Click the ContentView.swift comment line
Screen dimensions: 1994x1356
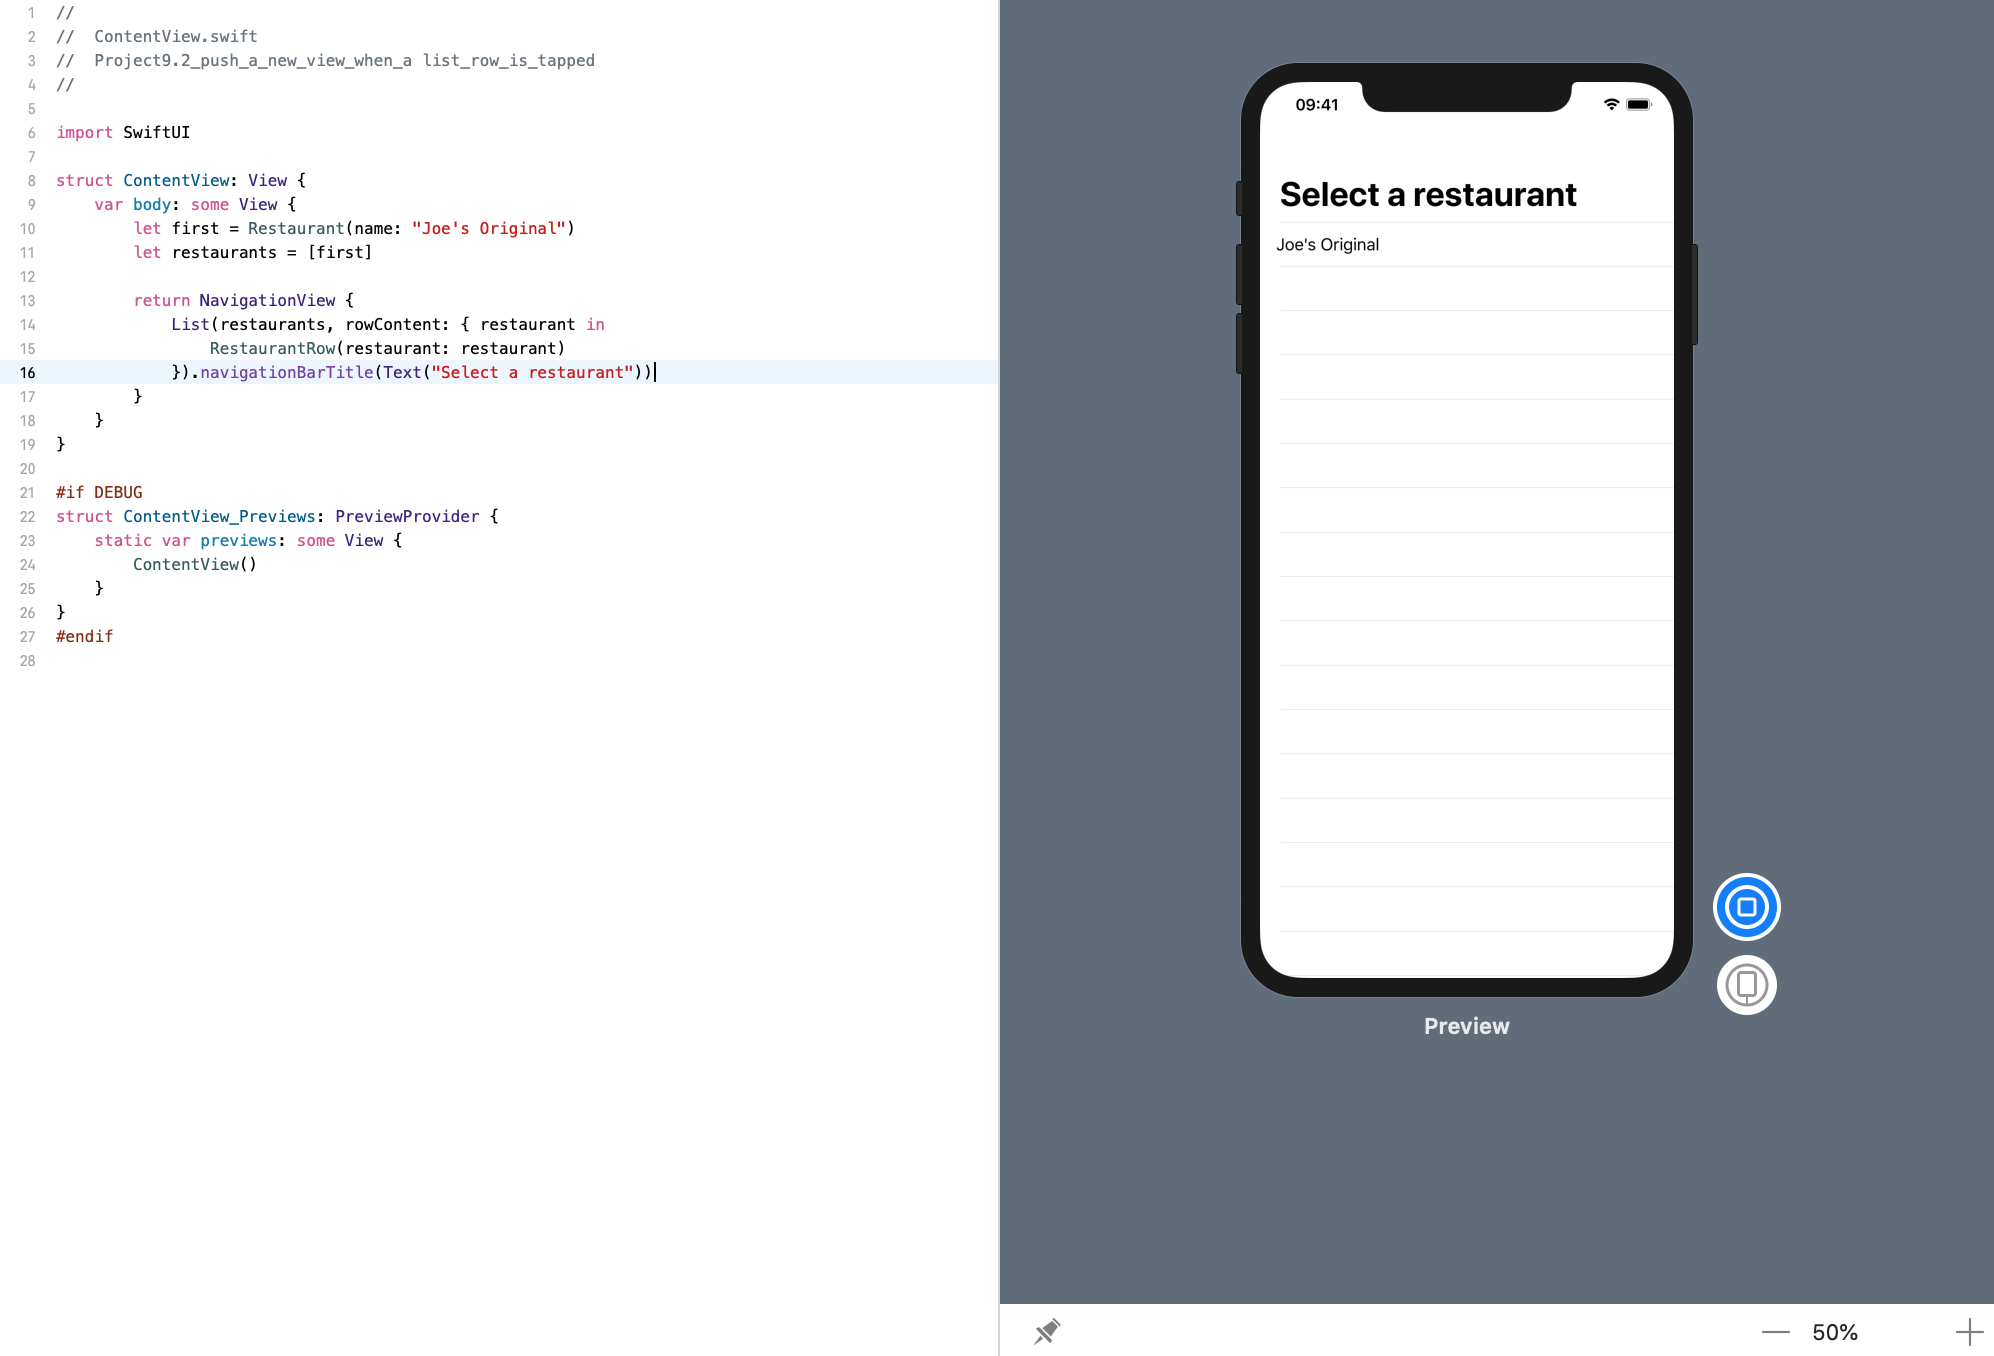157,36
